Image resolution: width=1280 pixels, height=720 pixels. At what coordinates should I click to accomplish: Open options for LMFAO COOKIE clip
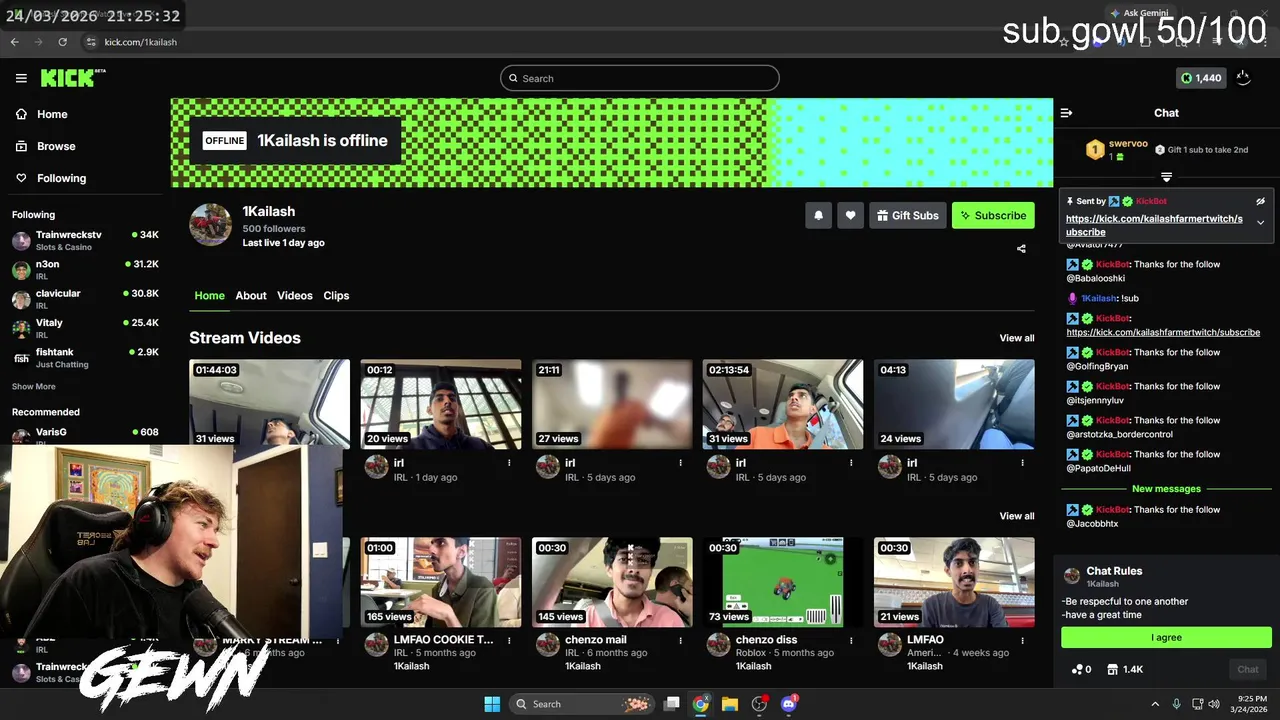pos(509,640)
